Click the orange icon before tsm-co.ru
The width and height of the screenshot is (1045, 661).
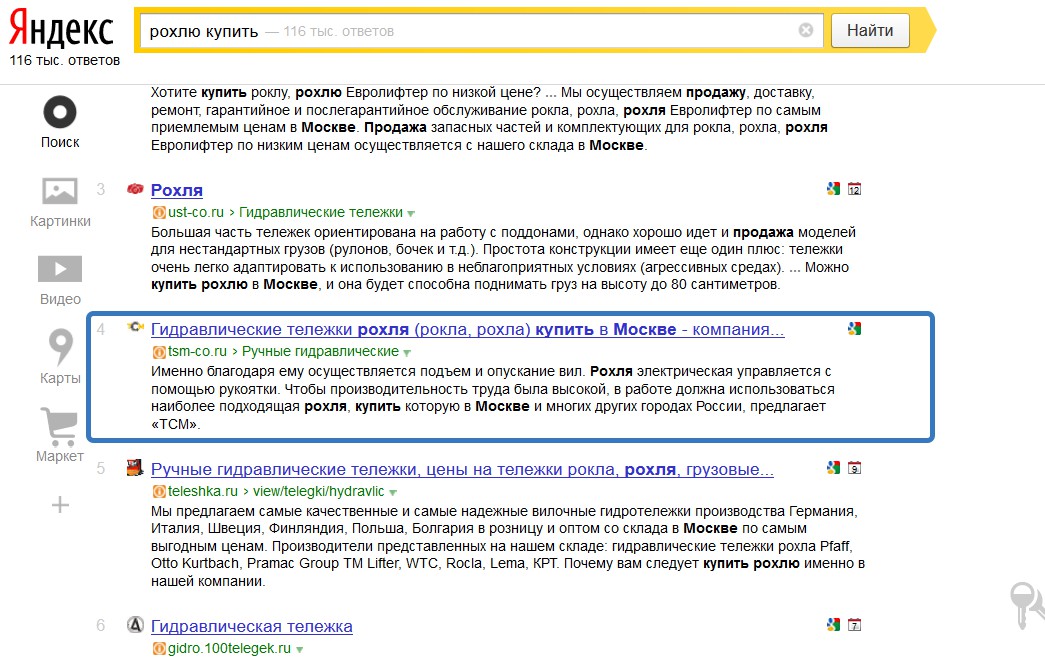[159, 352]
